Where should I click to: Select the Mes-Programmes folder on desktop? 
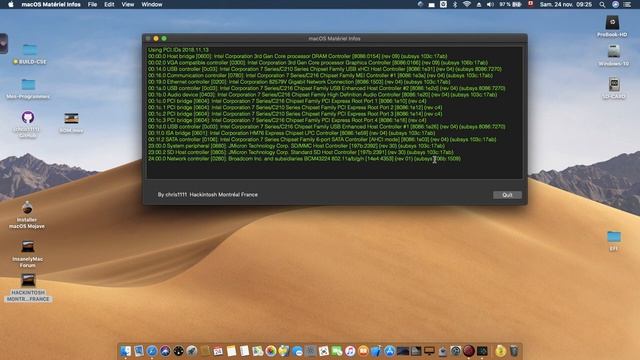(x=28, y=89)
